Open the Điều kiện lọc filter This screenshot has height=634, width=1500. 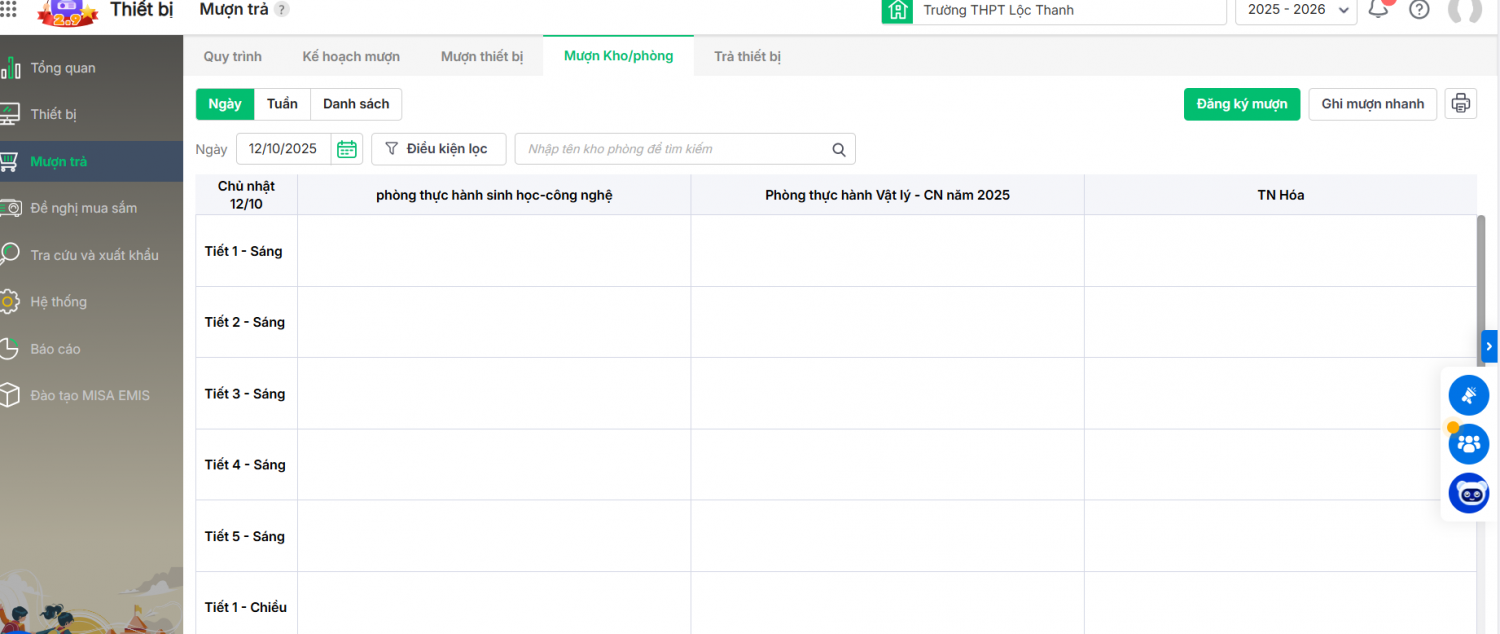438,149
